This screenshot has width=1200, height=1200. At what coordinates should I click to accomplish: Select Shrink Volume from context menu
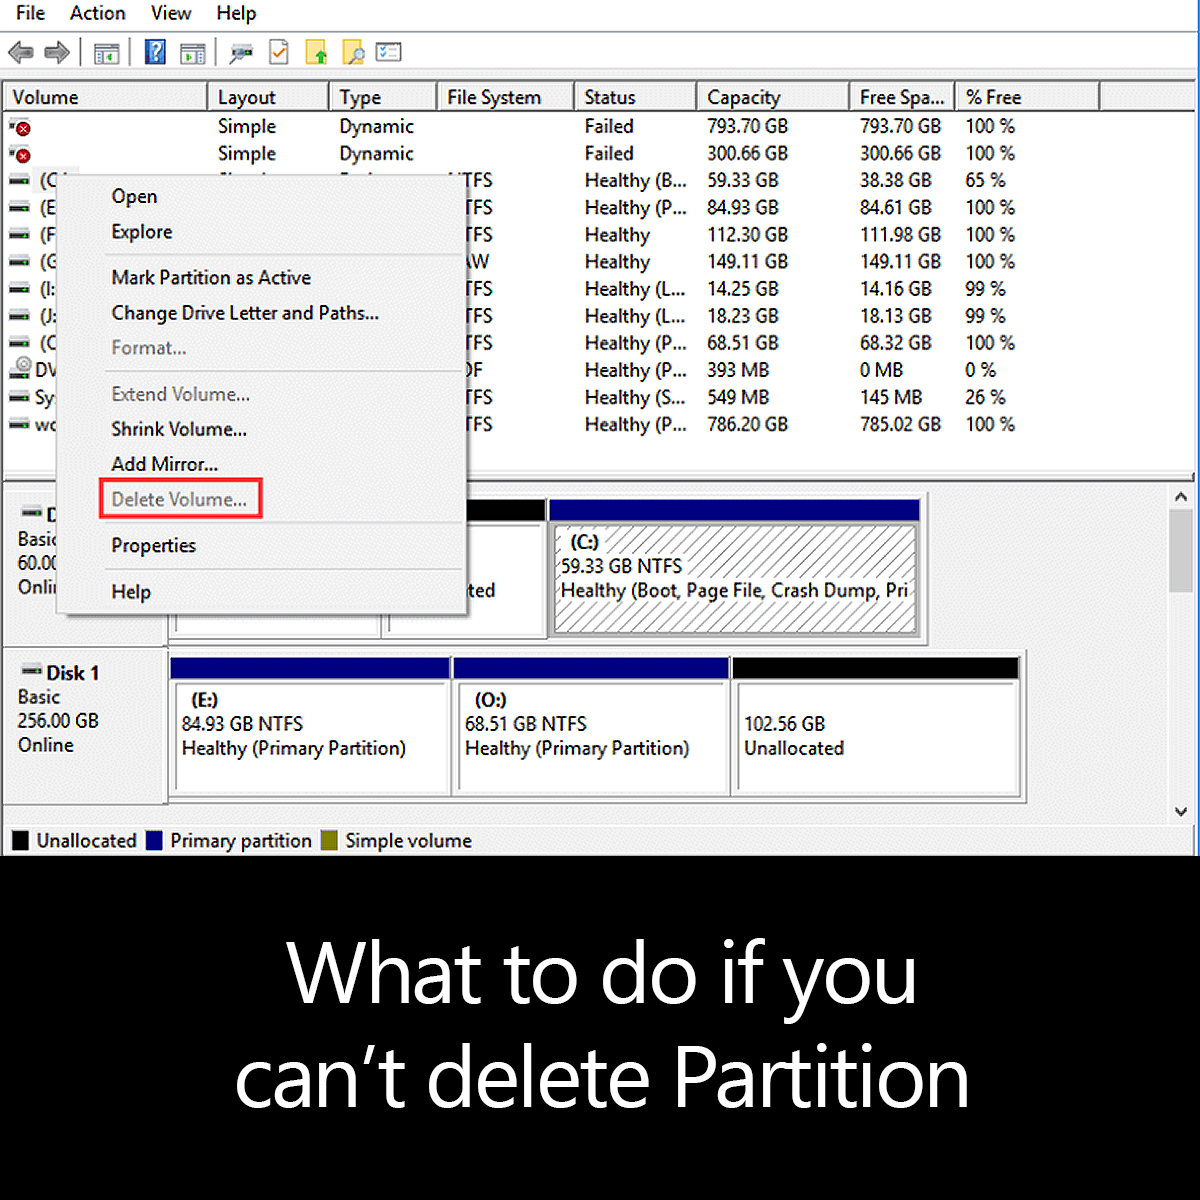(179, 429)
